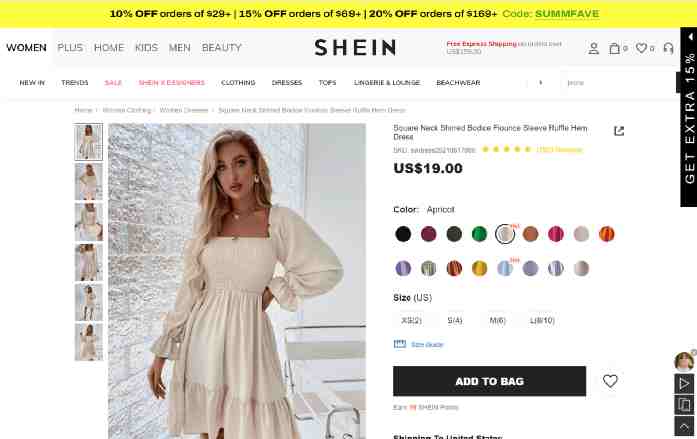Click the share icon beside product title
The height and width of the screenshot is (439, 697).
pos(619,131)
